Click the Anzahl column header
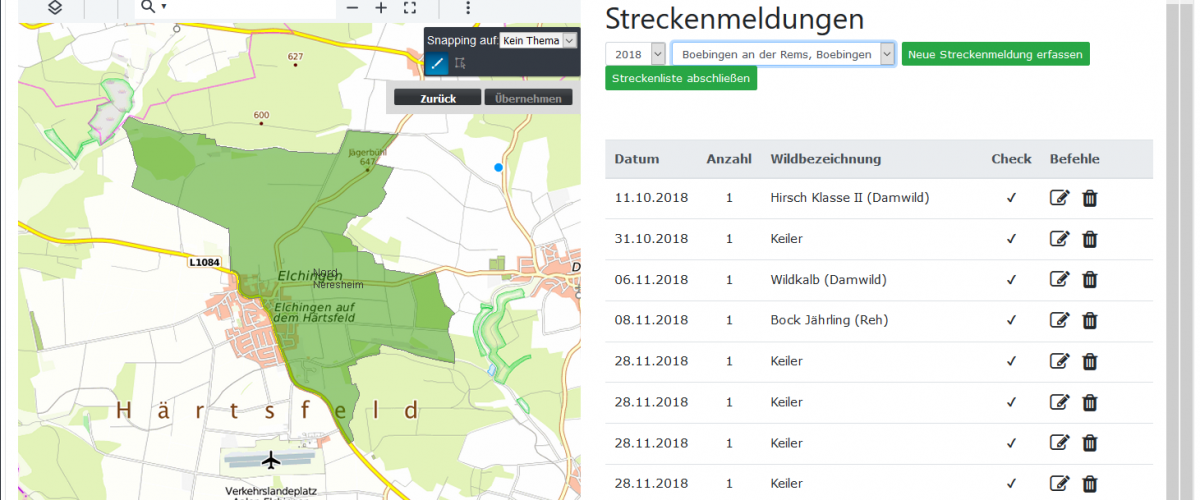This screenshot has height=500, width=1200. (729, 159)
